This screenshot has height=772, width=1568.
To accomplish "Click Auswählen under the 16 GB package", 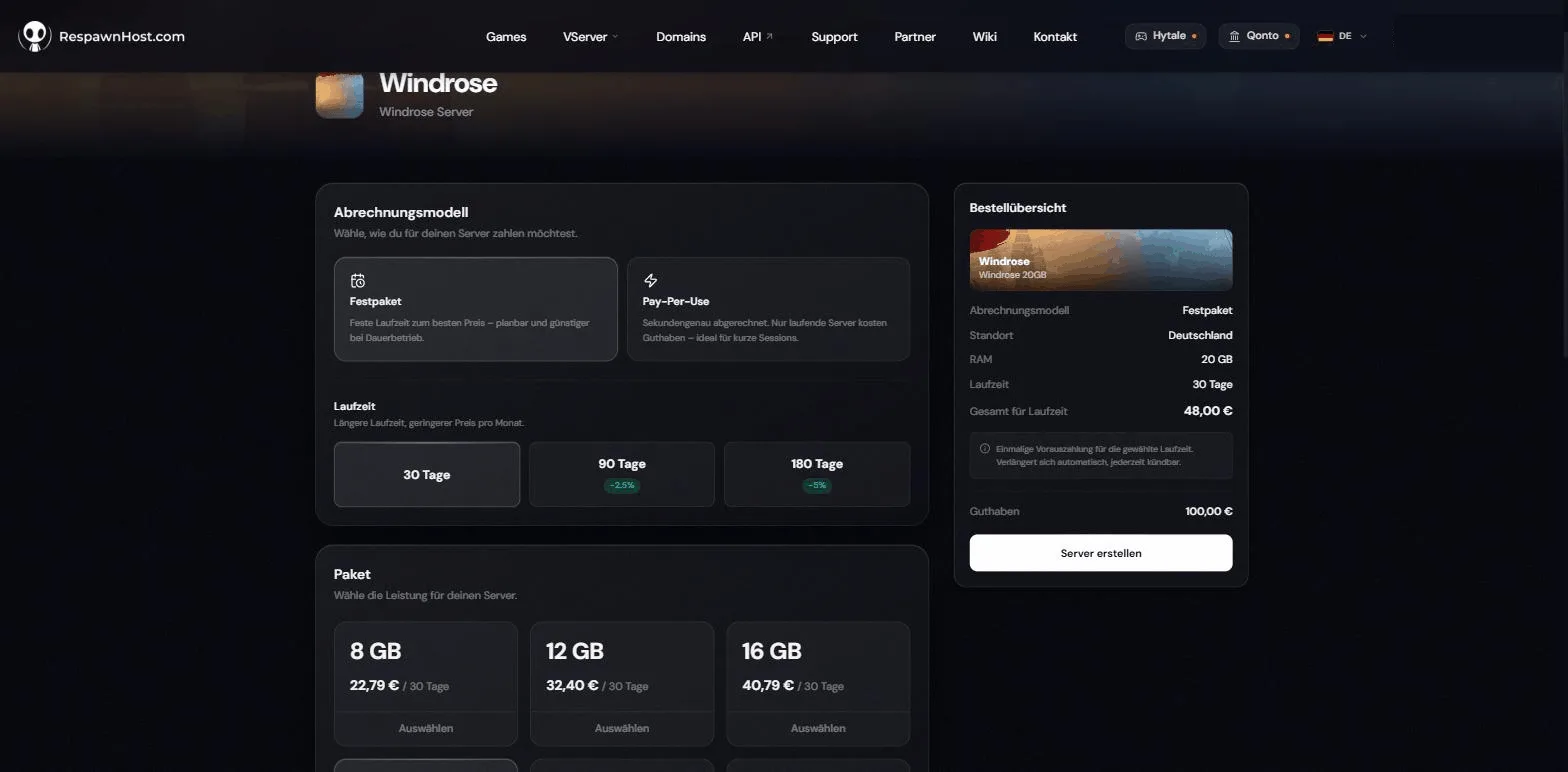I will [818, 728].
